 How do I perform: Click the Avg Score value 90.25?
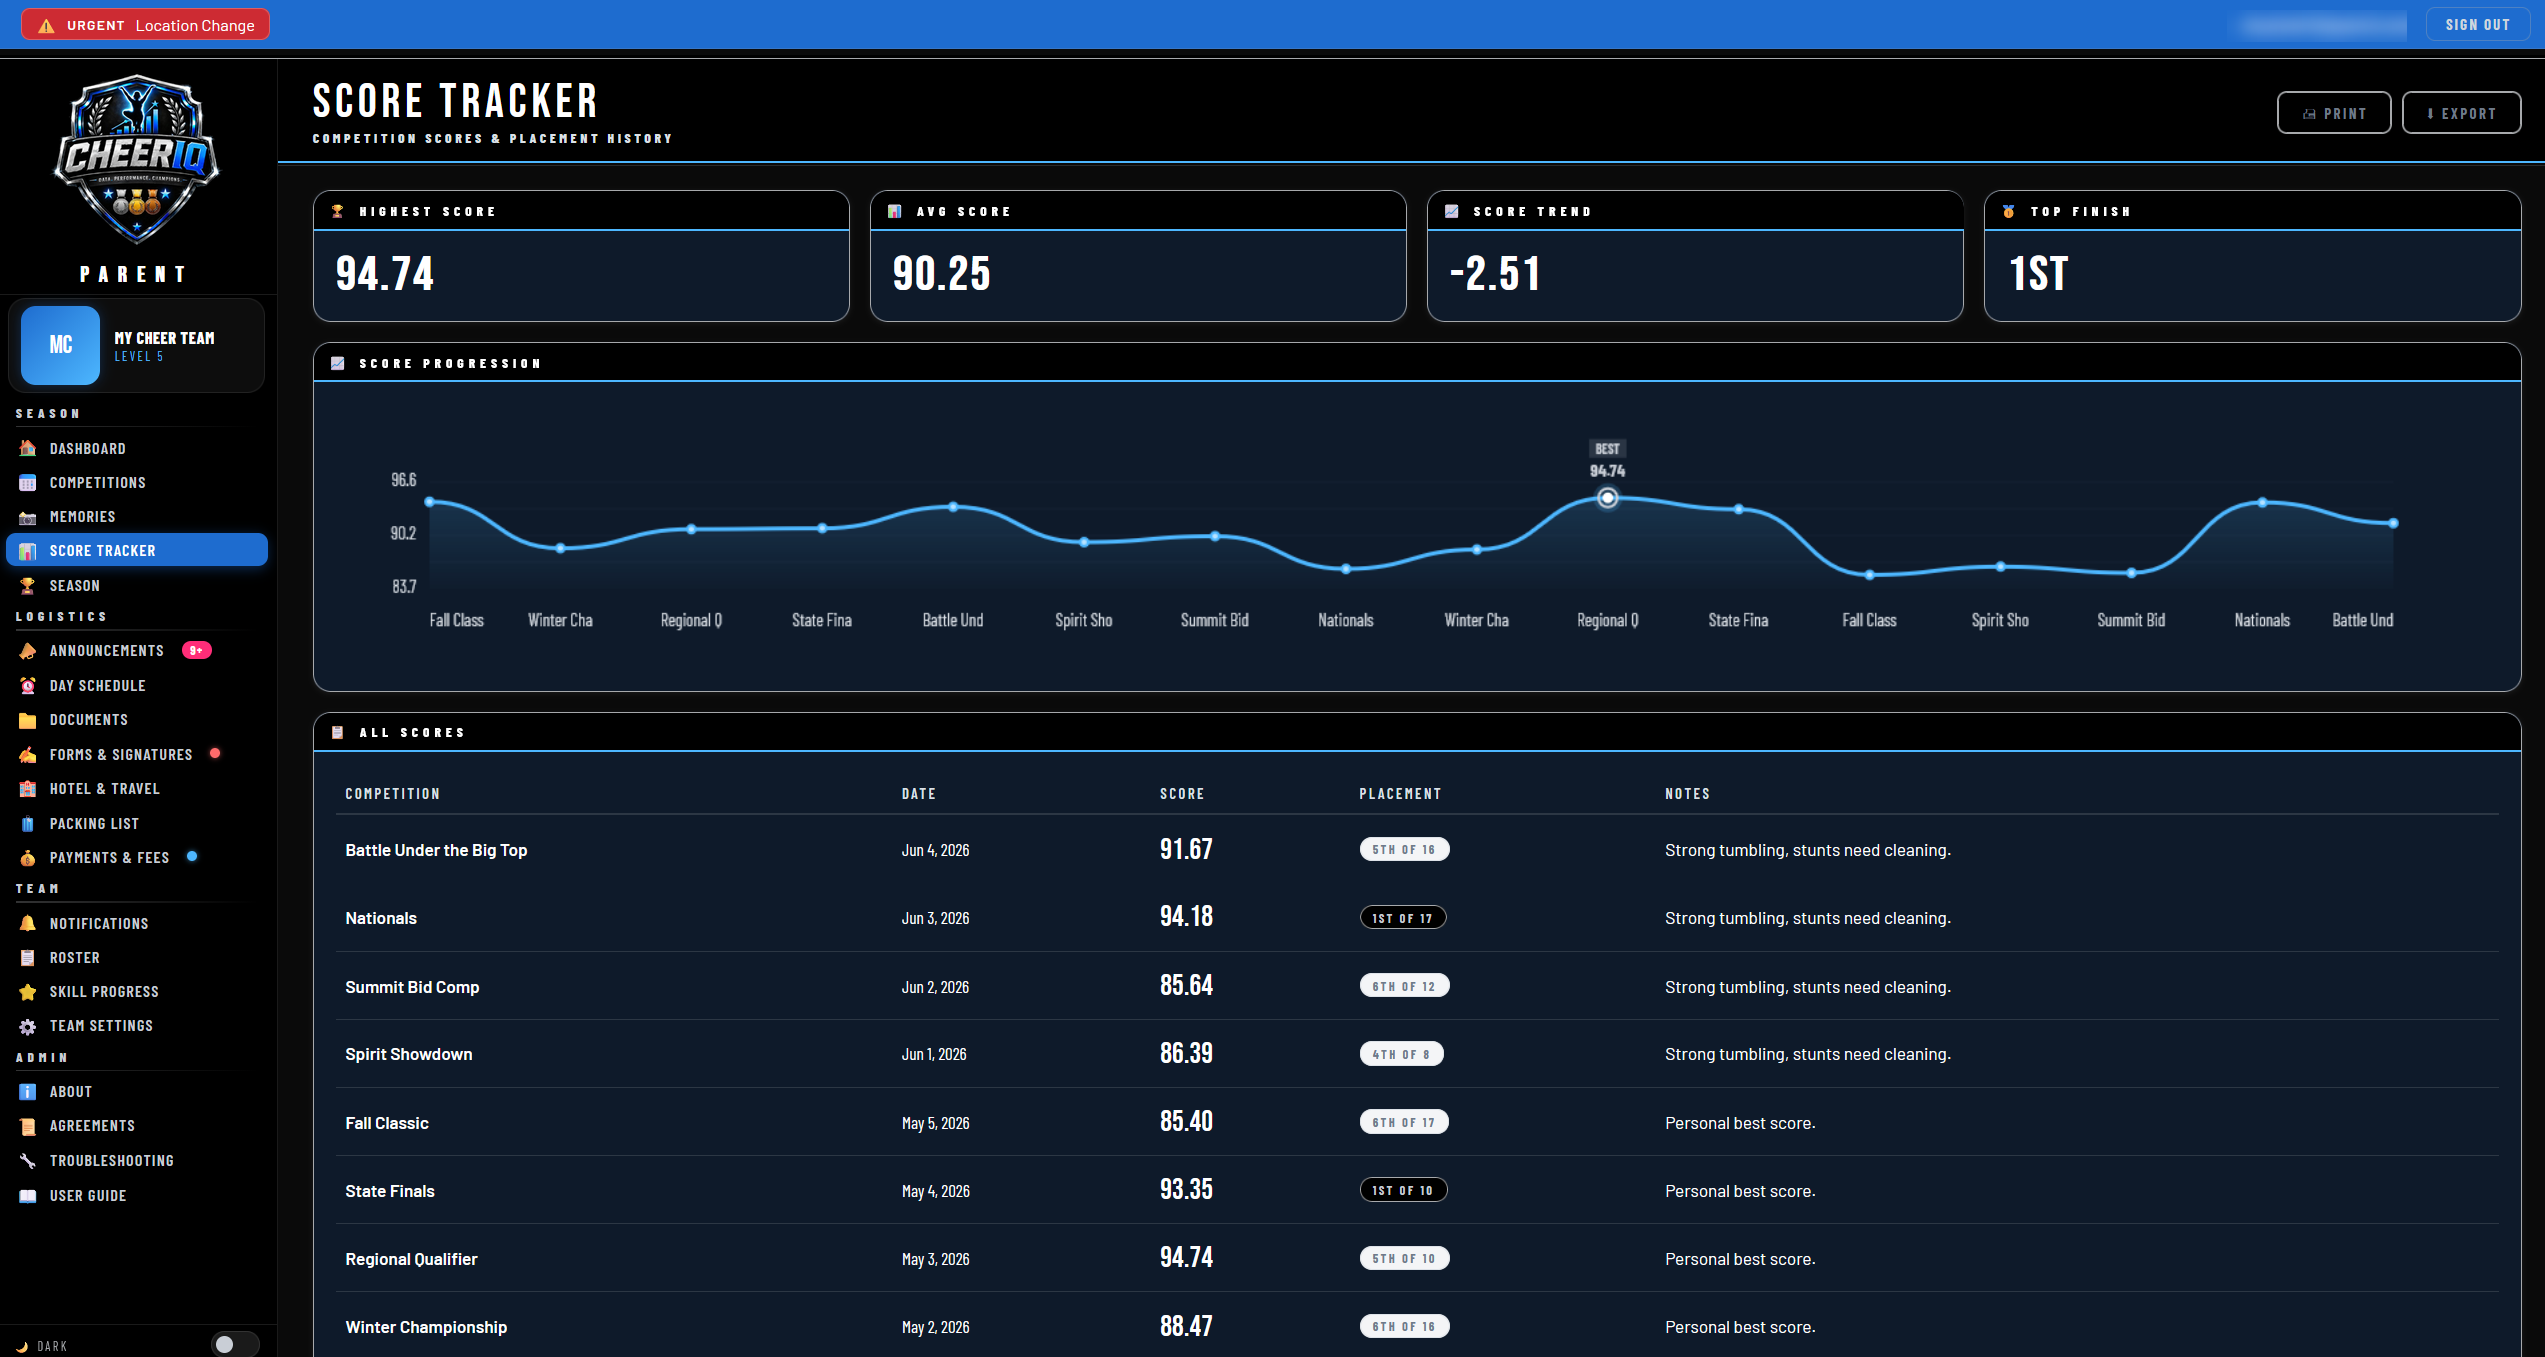941,274
